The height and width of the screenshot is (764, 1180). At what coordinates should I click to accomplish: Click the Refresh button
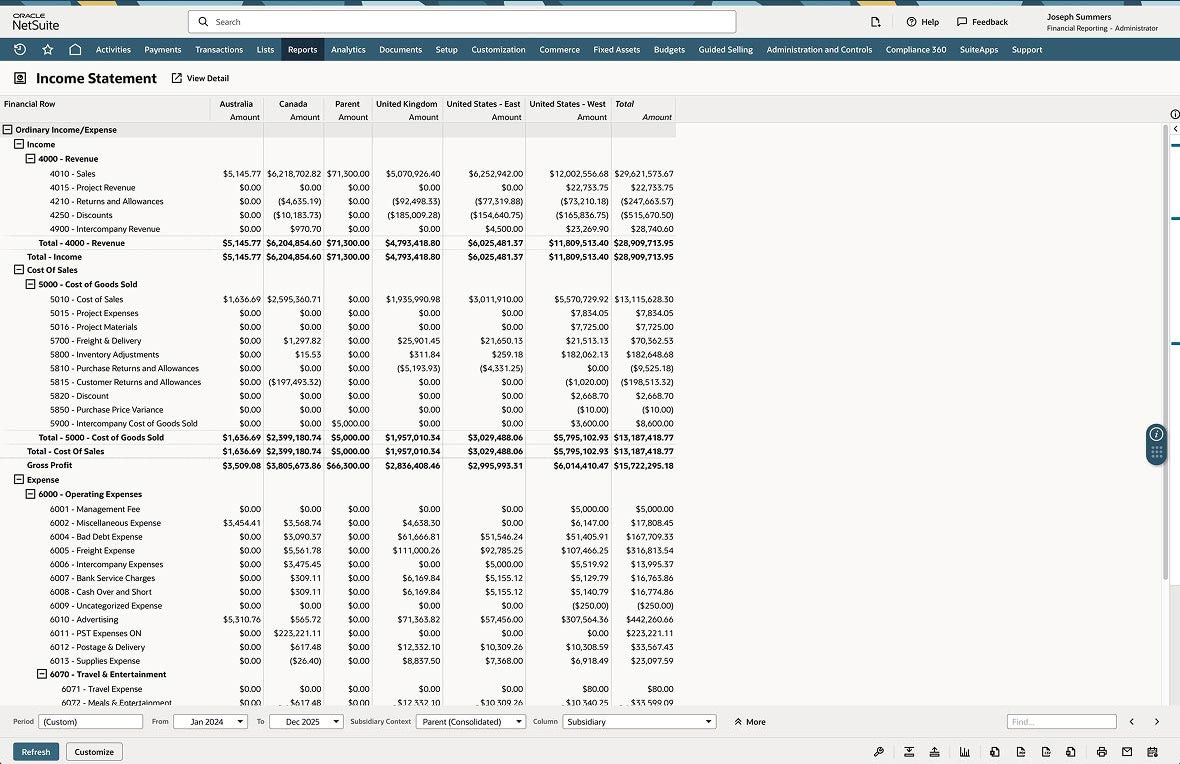point(36,752)
